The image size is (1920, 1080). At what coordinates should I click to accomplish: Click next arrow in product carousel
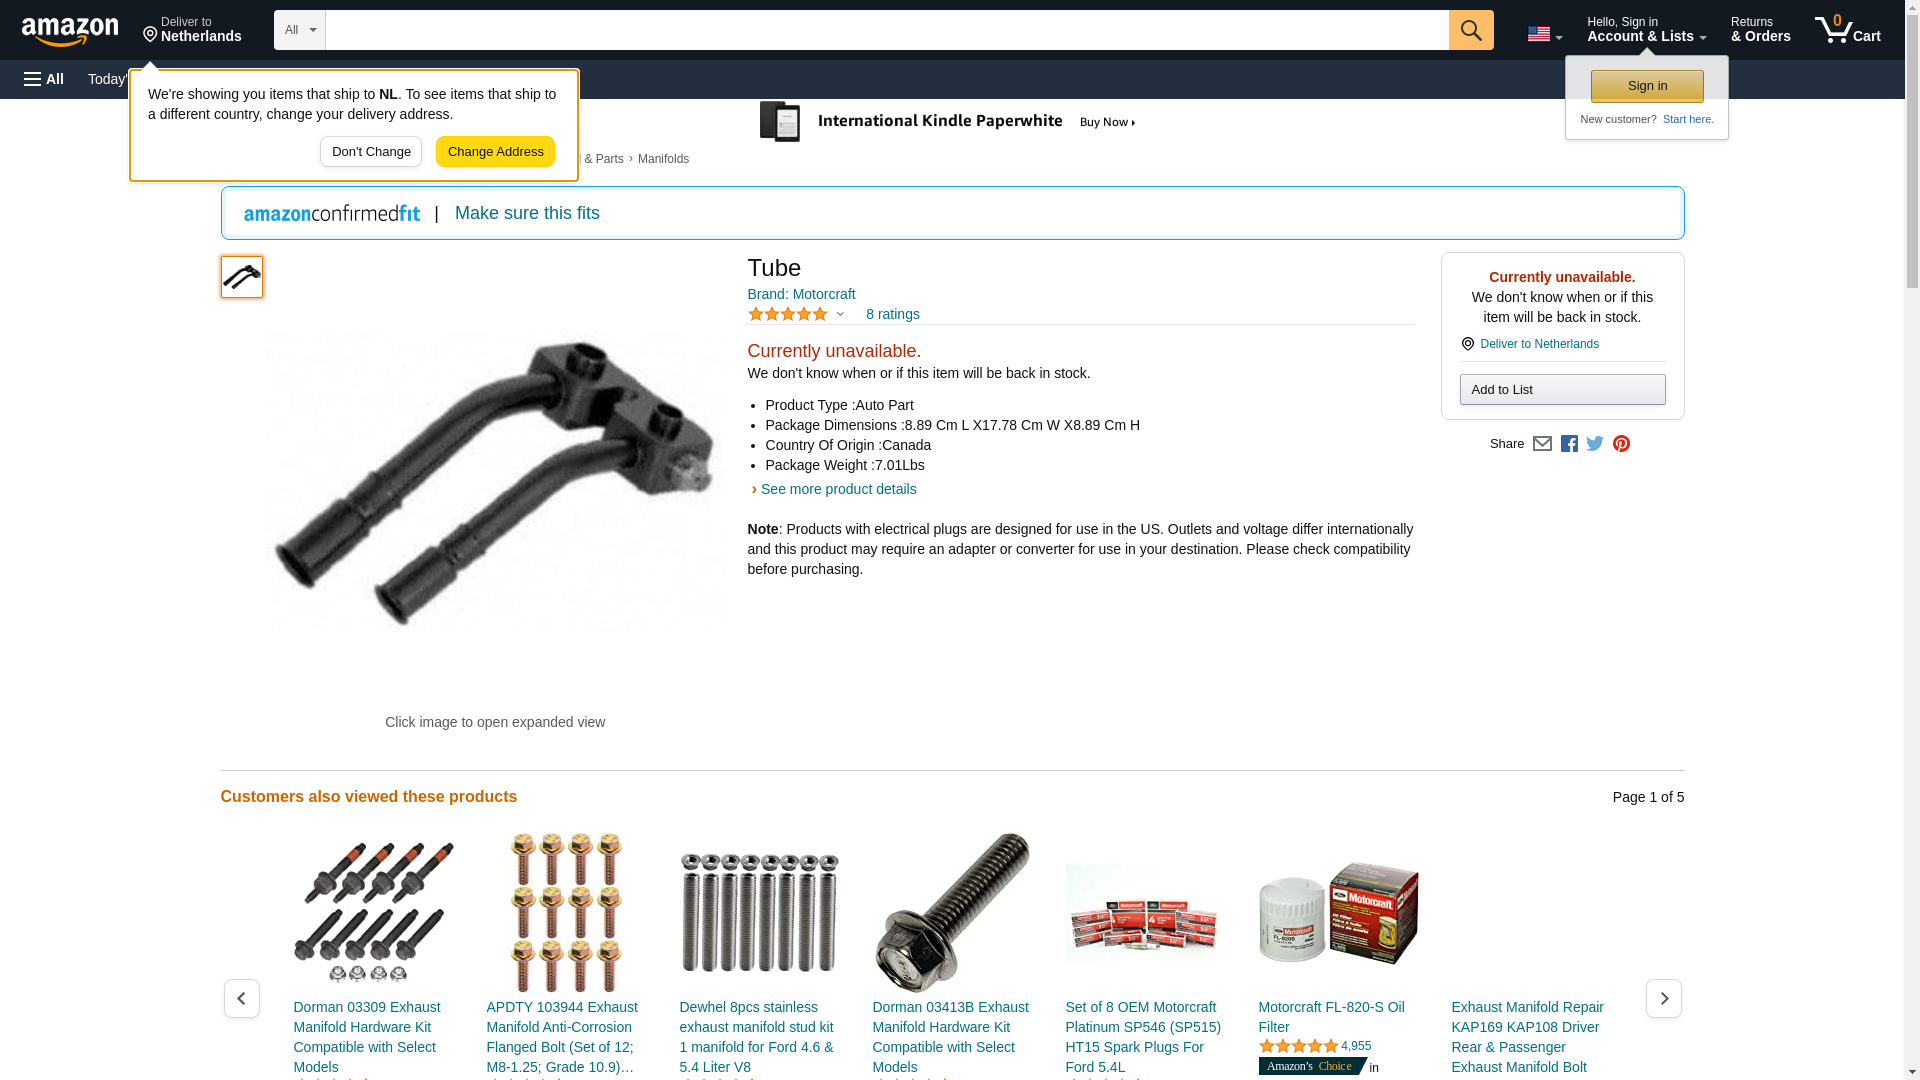tap(1664, 998)
